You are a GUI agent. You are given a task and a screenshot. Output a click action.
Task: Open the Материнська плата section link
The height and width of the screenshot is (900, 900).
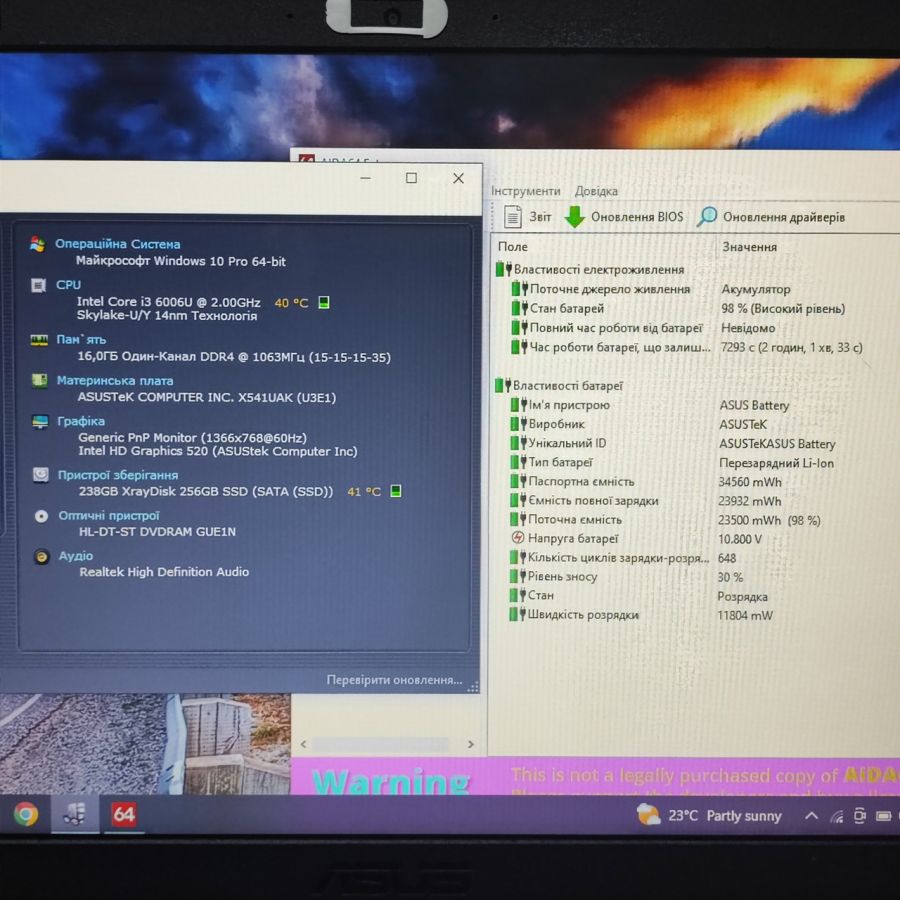115,381
